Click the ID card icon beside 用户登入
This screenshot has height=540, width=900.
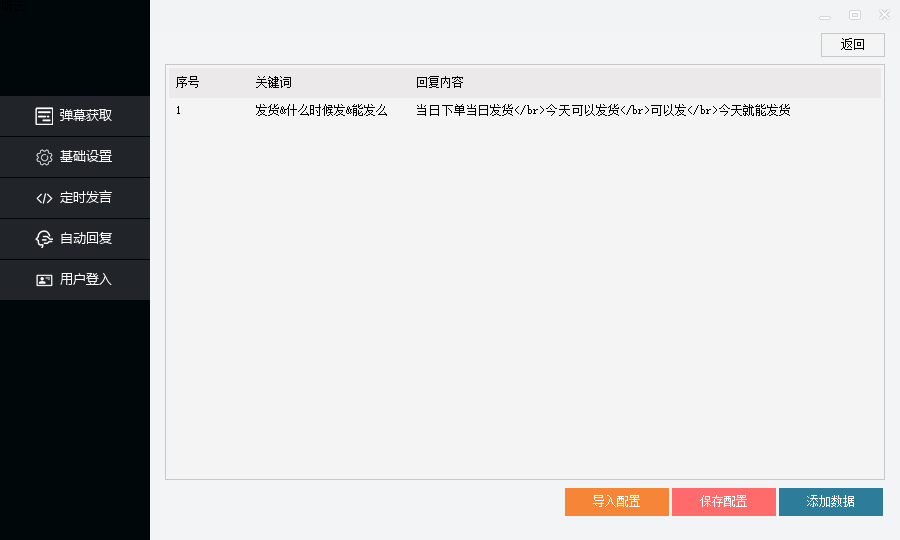[x=44, y=280]
